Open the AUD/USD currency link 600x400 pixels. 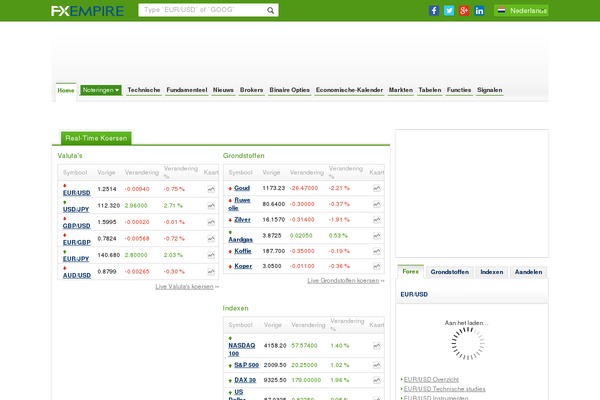(x=77, y=275)
